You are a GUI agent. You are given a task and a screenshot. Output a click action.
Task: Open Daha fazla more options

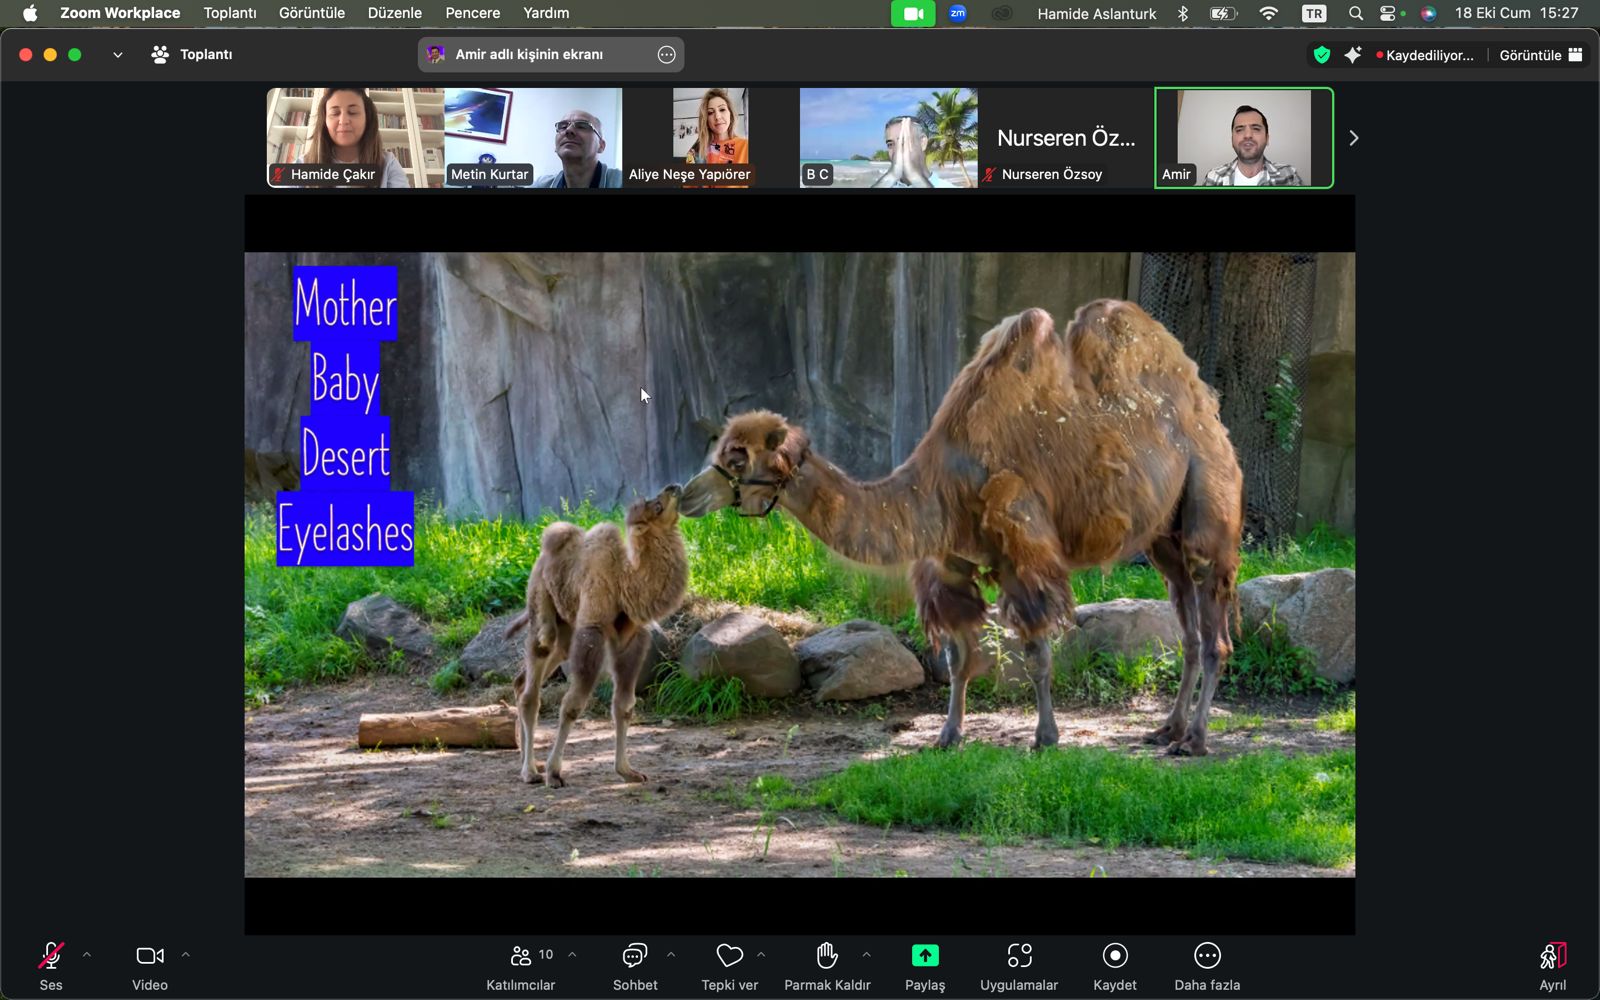coord(1207,957)
